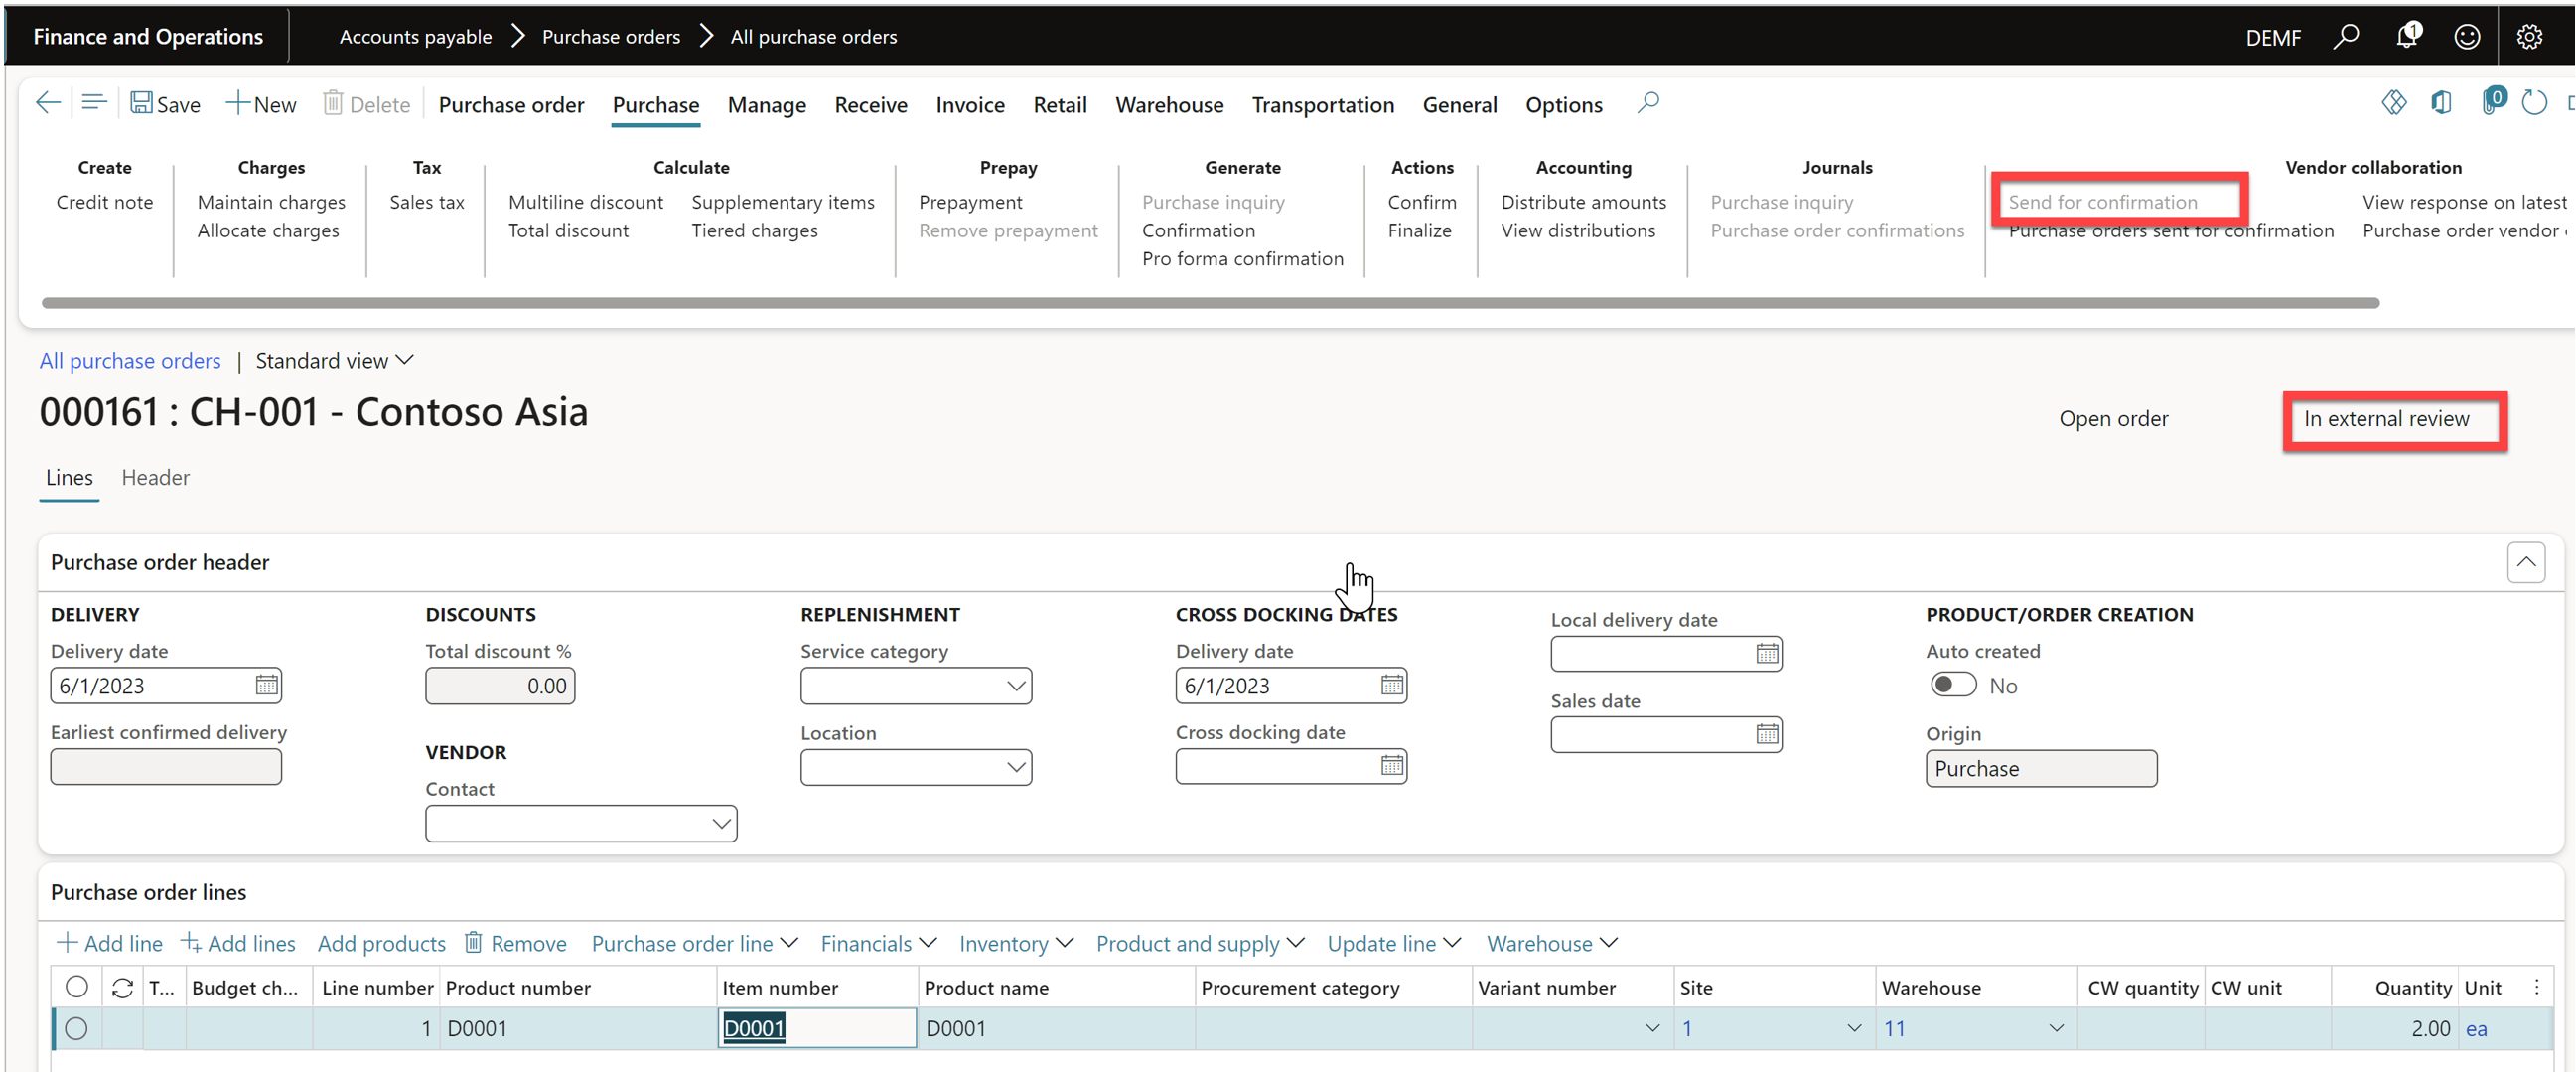This screenshot has width=2576, height=1072.
Task: Click Accounts payable breadcrumb
Action: click(415, 37)
